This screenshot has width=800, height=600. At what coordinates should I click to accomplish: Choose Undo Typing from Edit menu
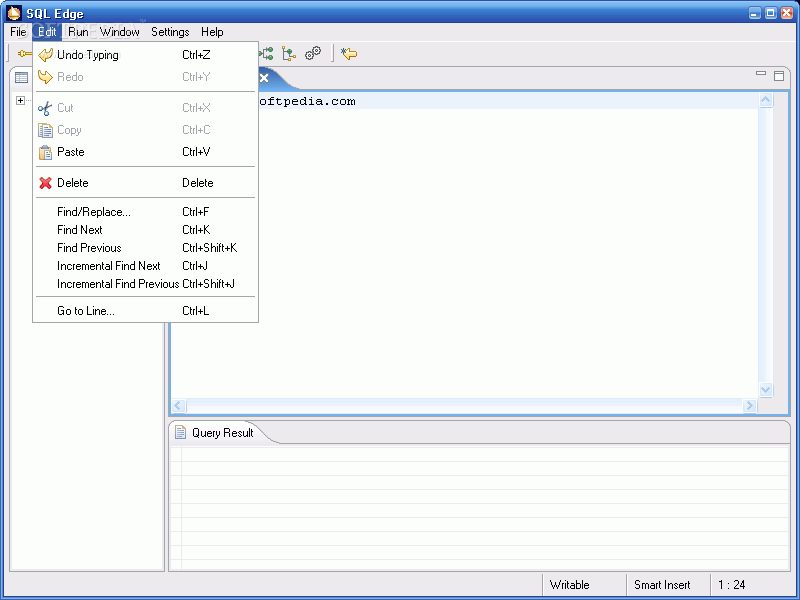[145, 55]
